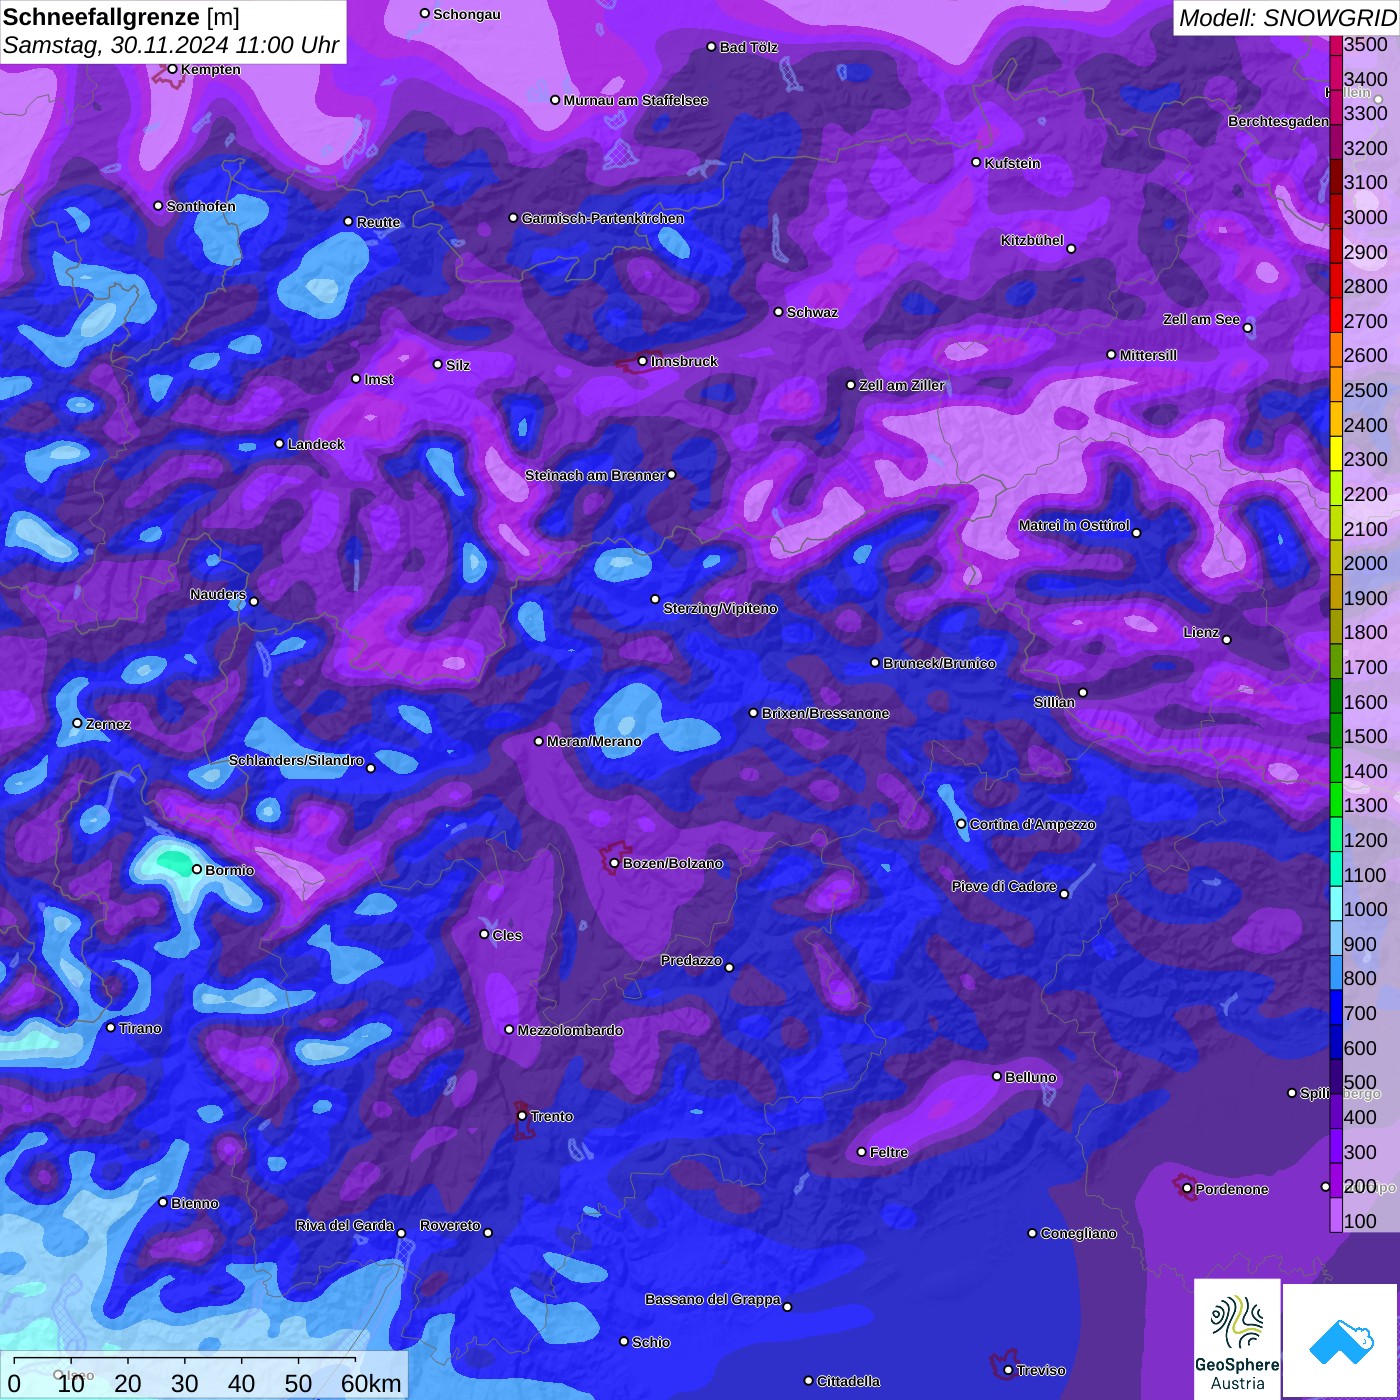1400x1400 pixels.
Task: Click the 'Bienno' label
Action: (x=194, y=1203)
